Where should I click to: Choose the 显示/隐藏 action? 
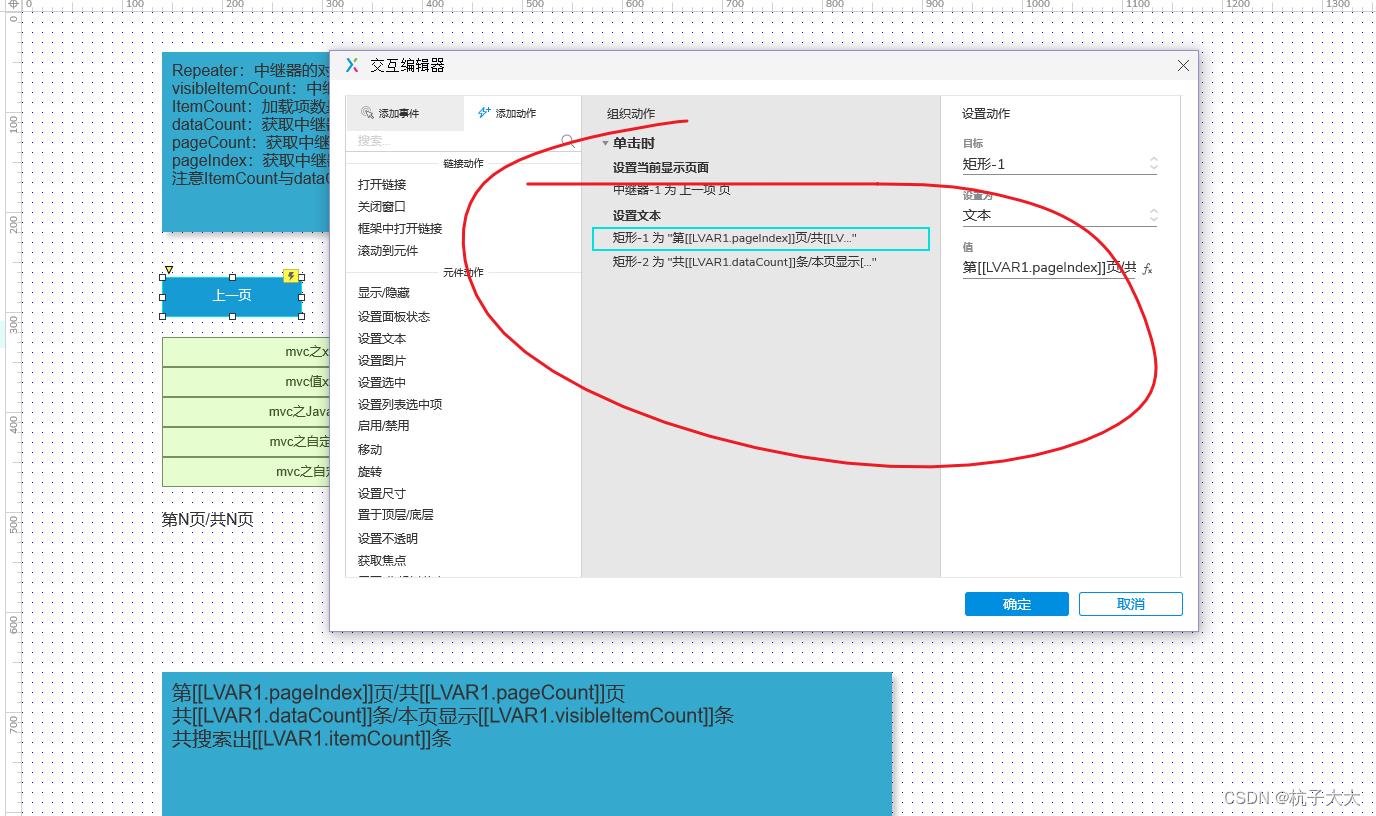click(384, 293)
